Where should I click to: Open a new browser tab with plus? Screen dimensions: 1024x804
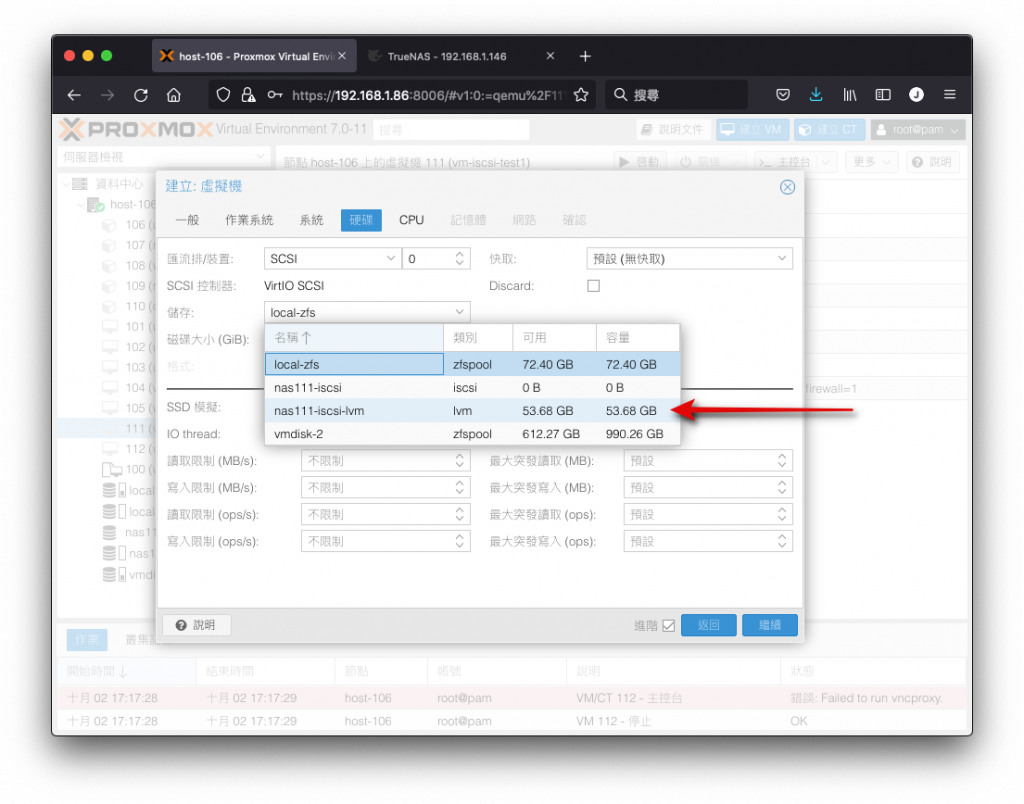[585, 56]
